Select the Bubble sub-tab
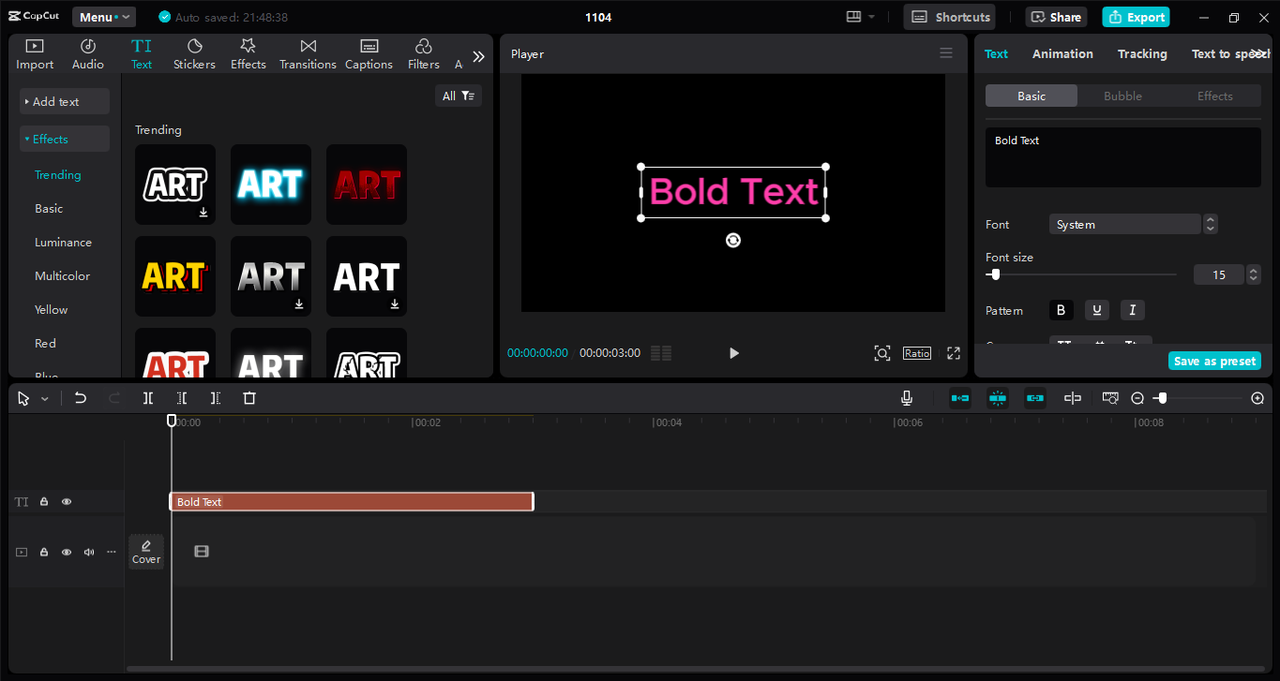The image size is (1280, 681). (x=1123, y=96)
